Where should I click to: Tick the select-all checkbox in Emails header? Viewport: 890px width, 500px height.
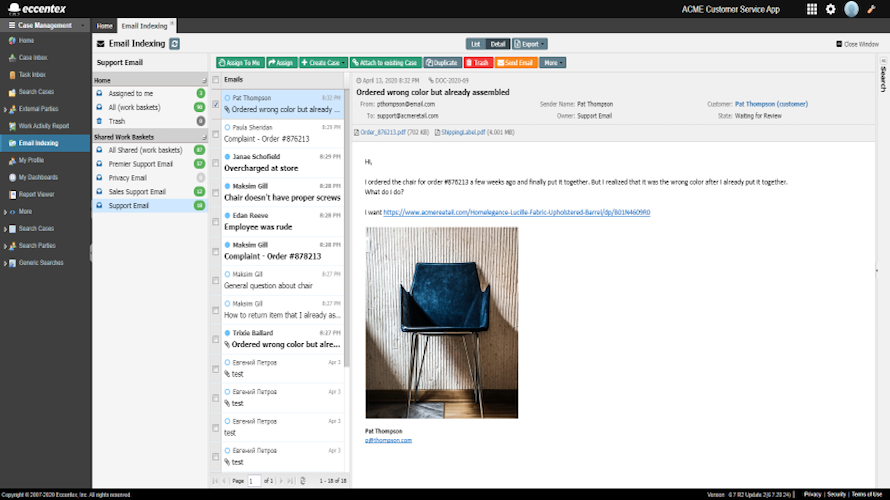tap(216, 79)
